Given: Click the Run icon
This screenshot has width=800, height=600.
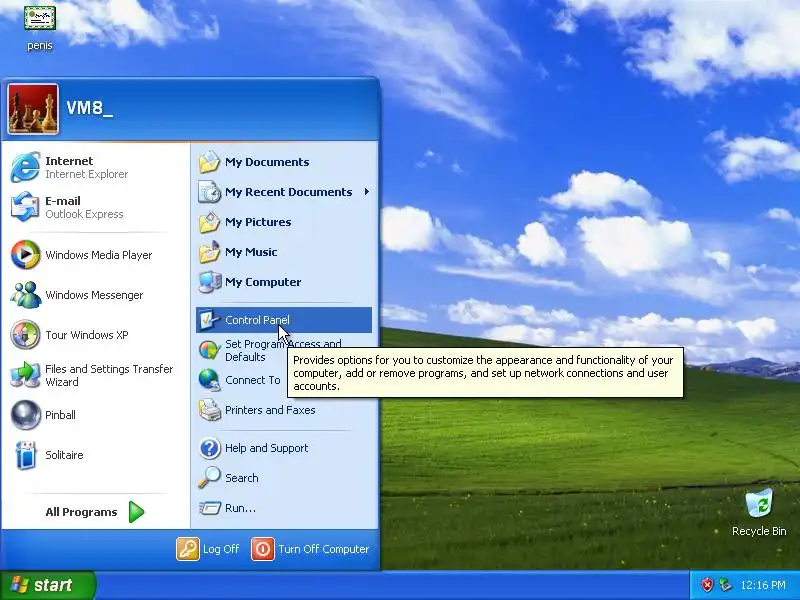Looking at the screenshot, I should coord(209,508).
